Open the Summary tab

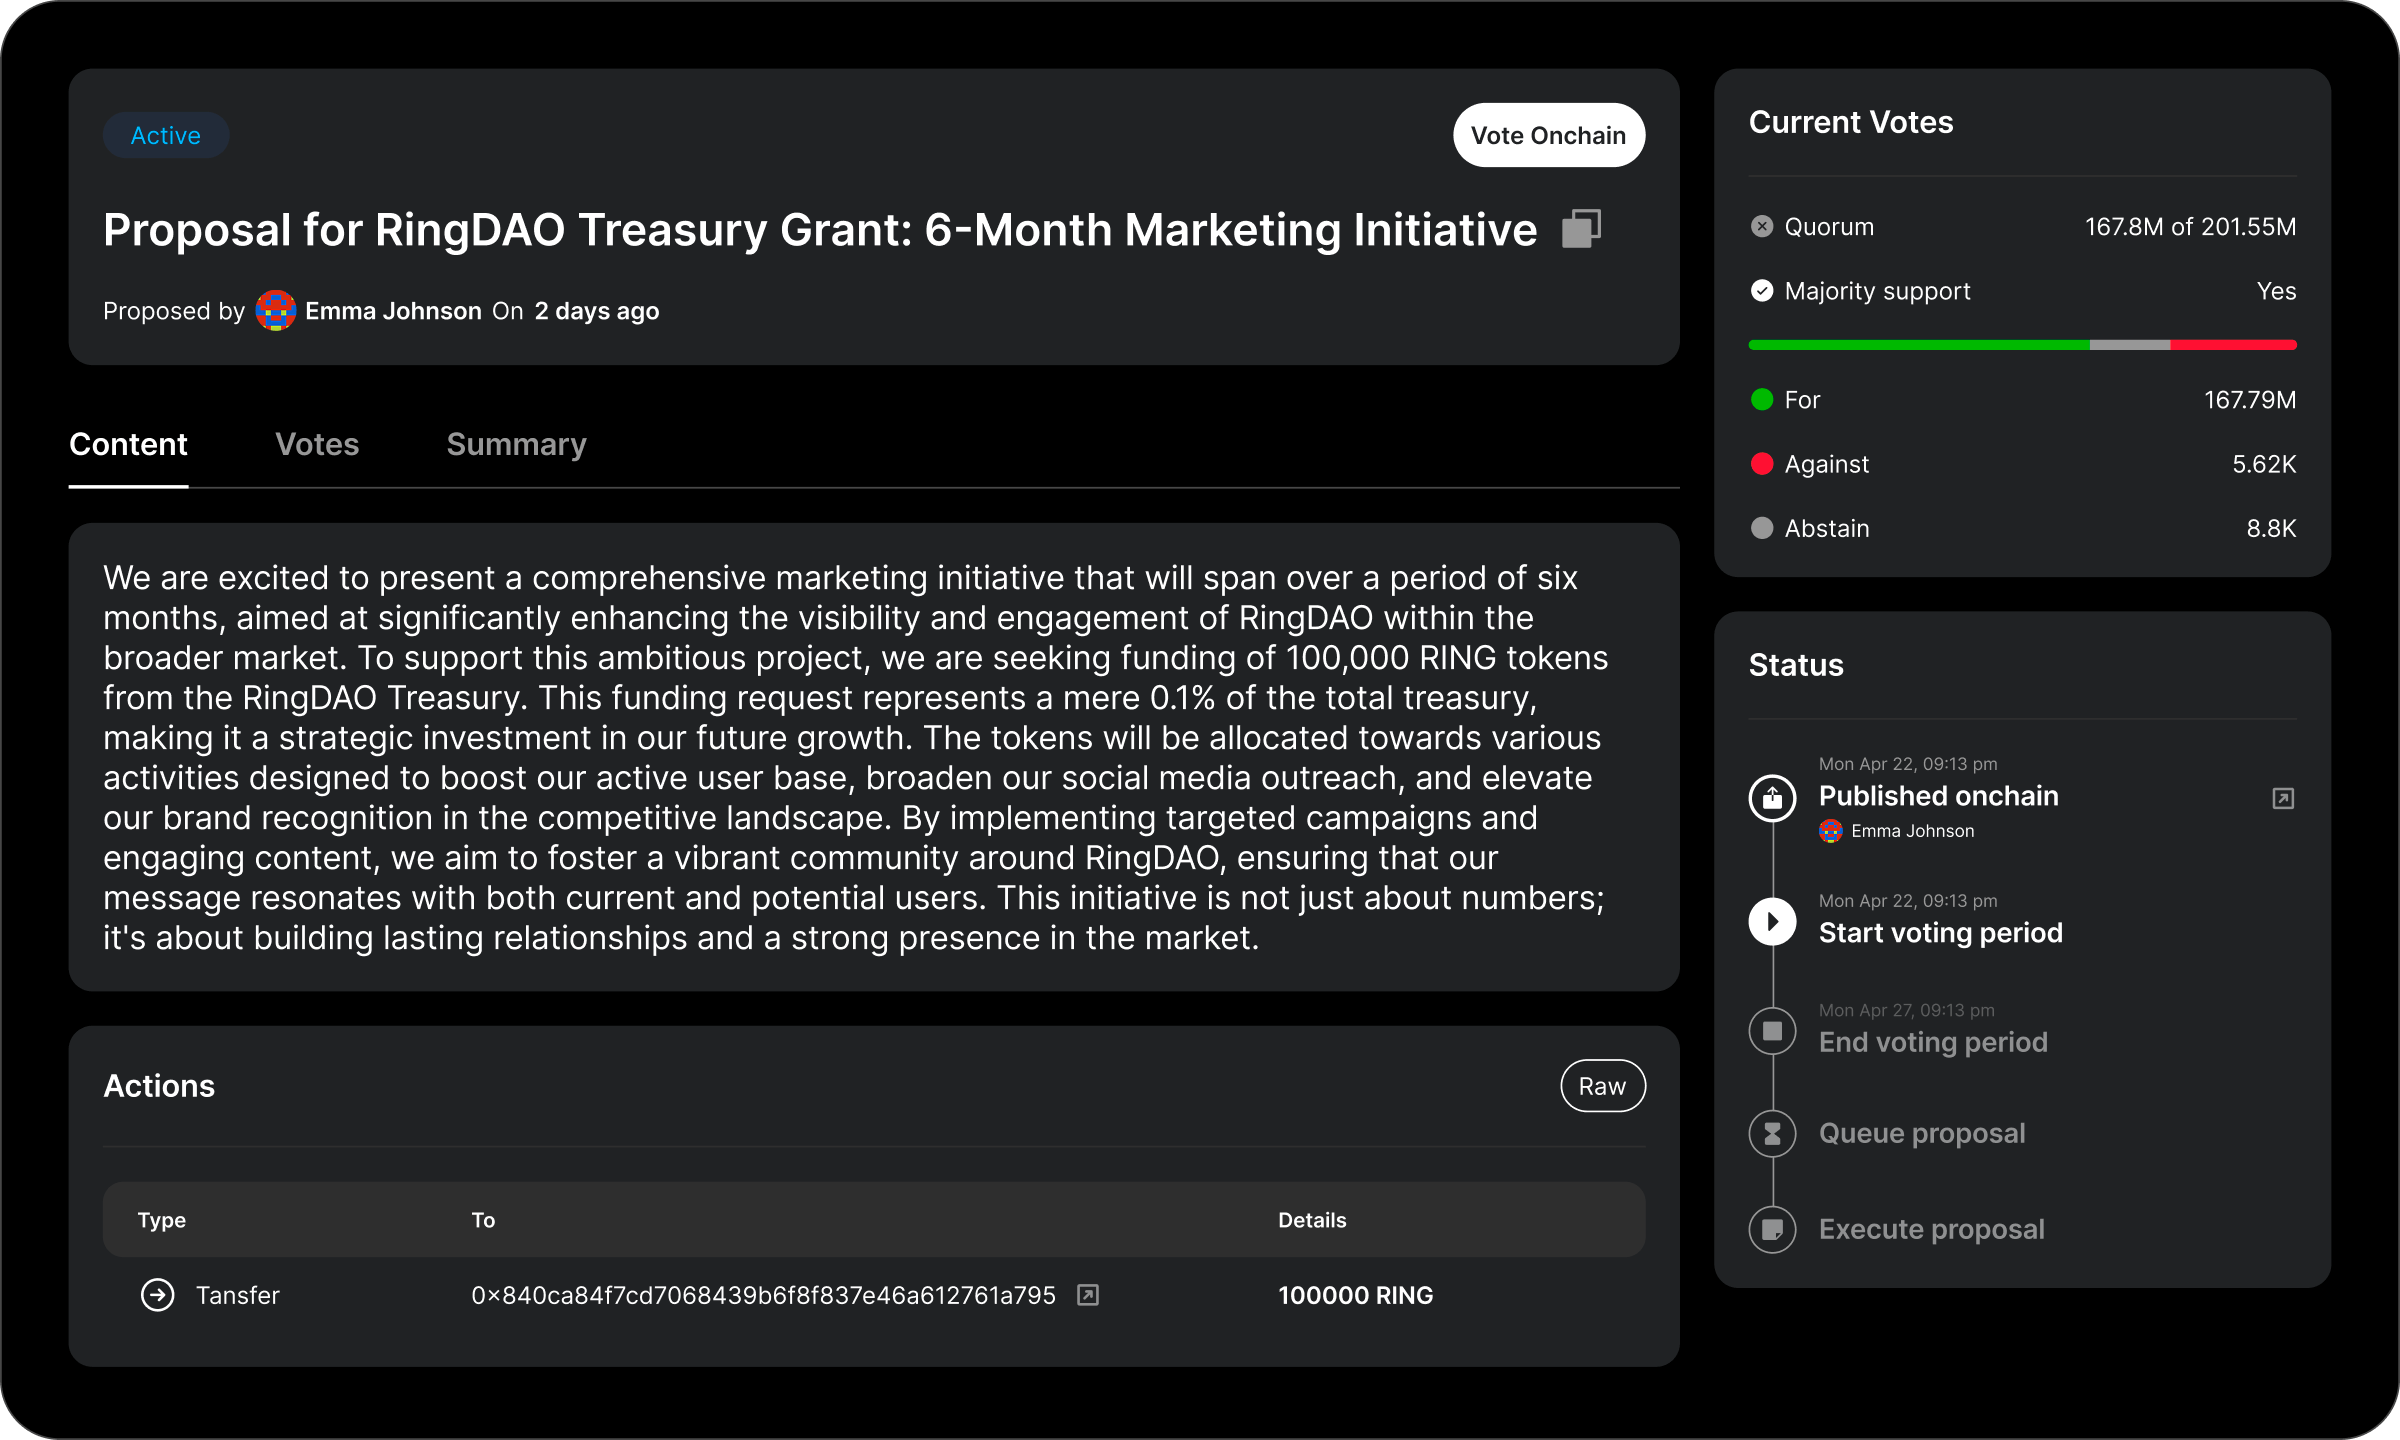pos(516,444)
